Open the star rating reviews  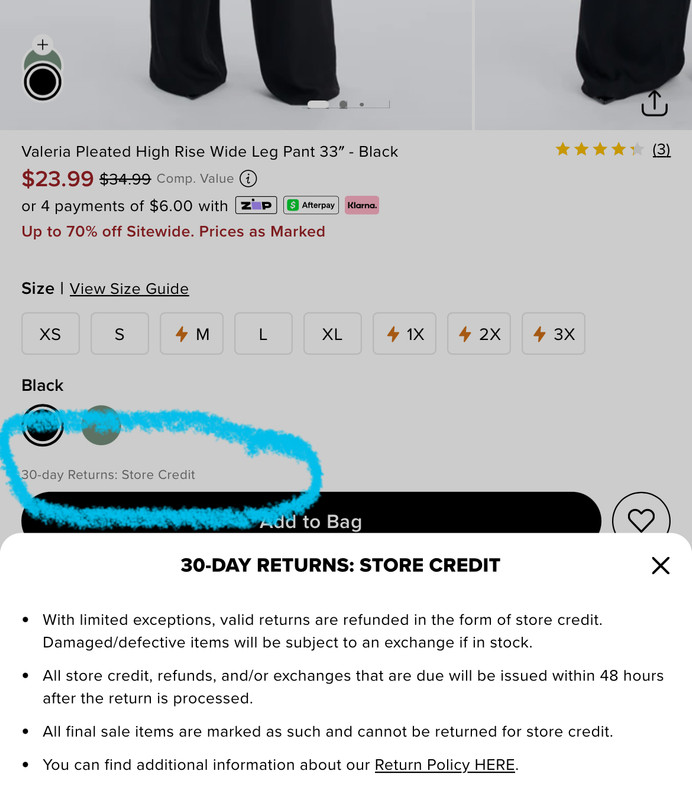click(x=599, y=149)
